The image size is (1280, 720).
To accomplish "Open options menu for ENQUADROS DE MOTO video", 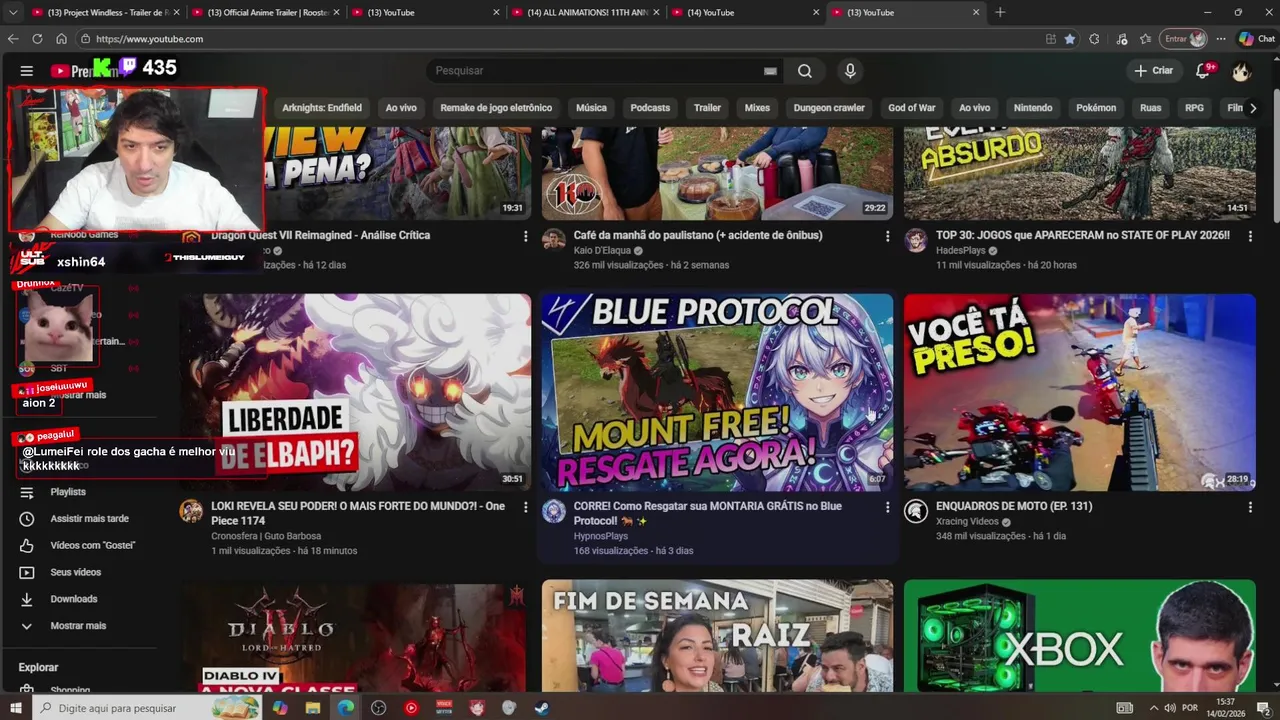I will 1250,507.
